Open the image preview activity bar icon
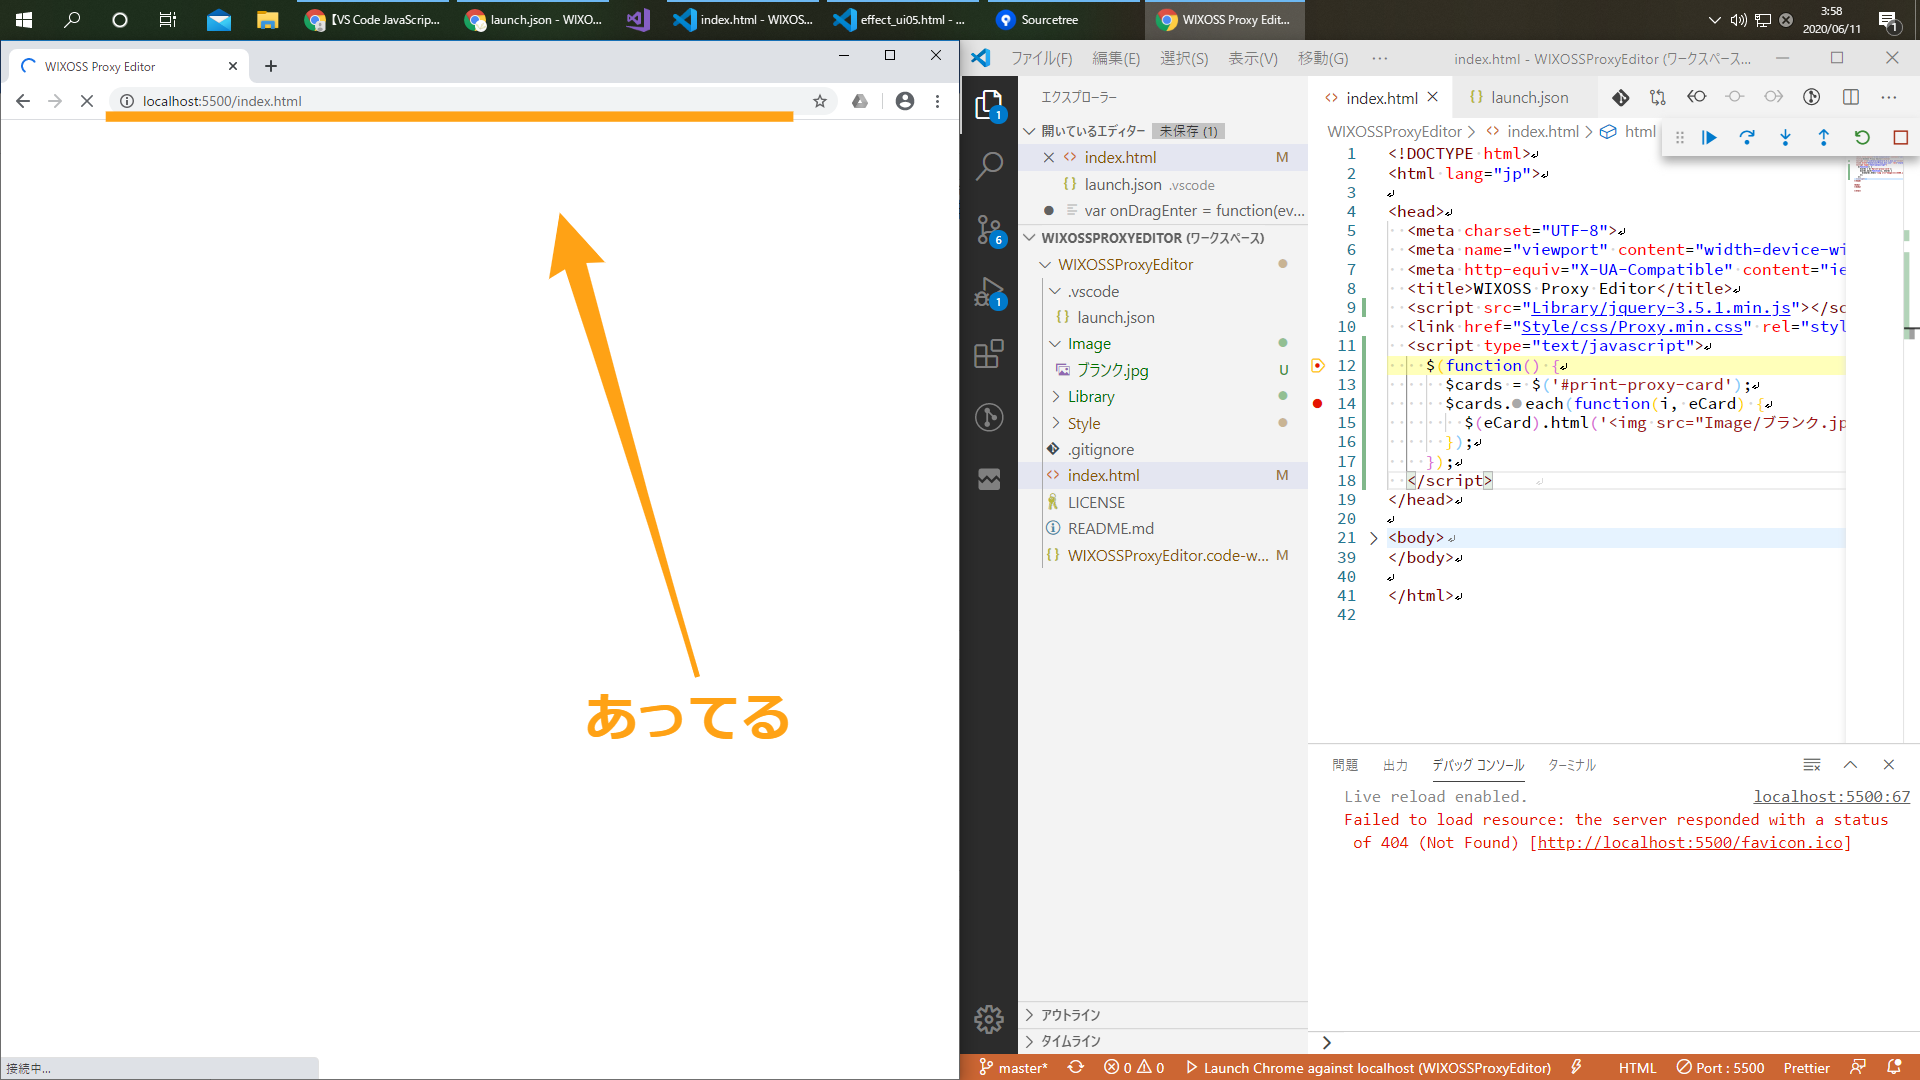This screenshot has width=1920, height=1080. [x=989, y=480]
